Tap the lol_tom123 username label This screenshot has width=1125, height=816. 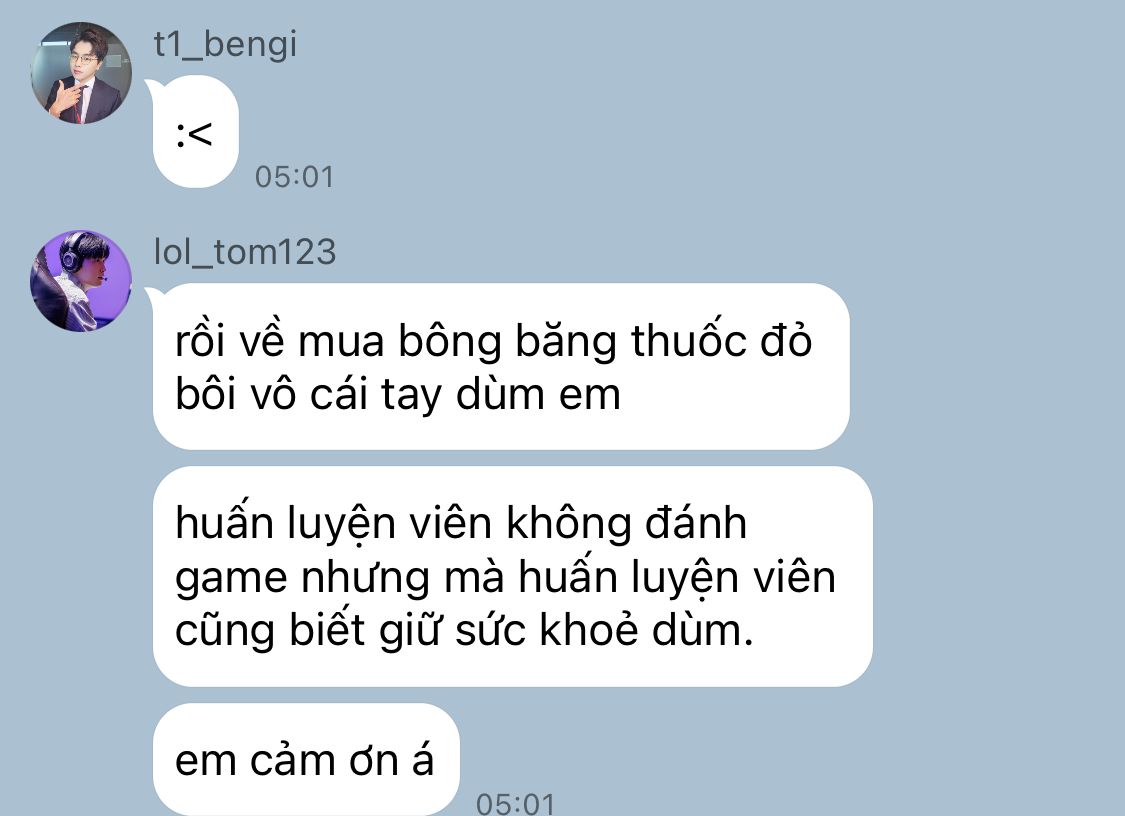tap(245, 253)
